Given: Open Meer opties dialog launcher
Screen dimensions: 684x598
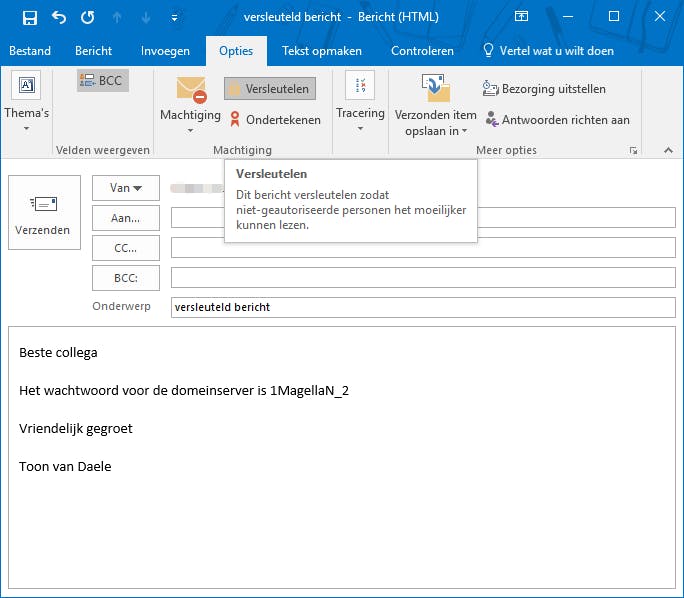Looking at the screenshot, I should (633, 150).
